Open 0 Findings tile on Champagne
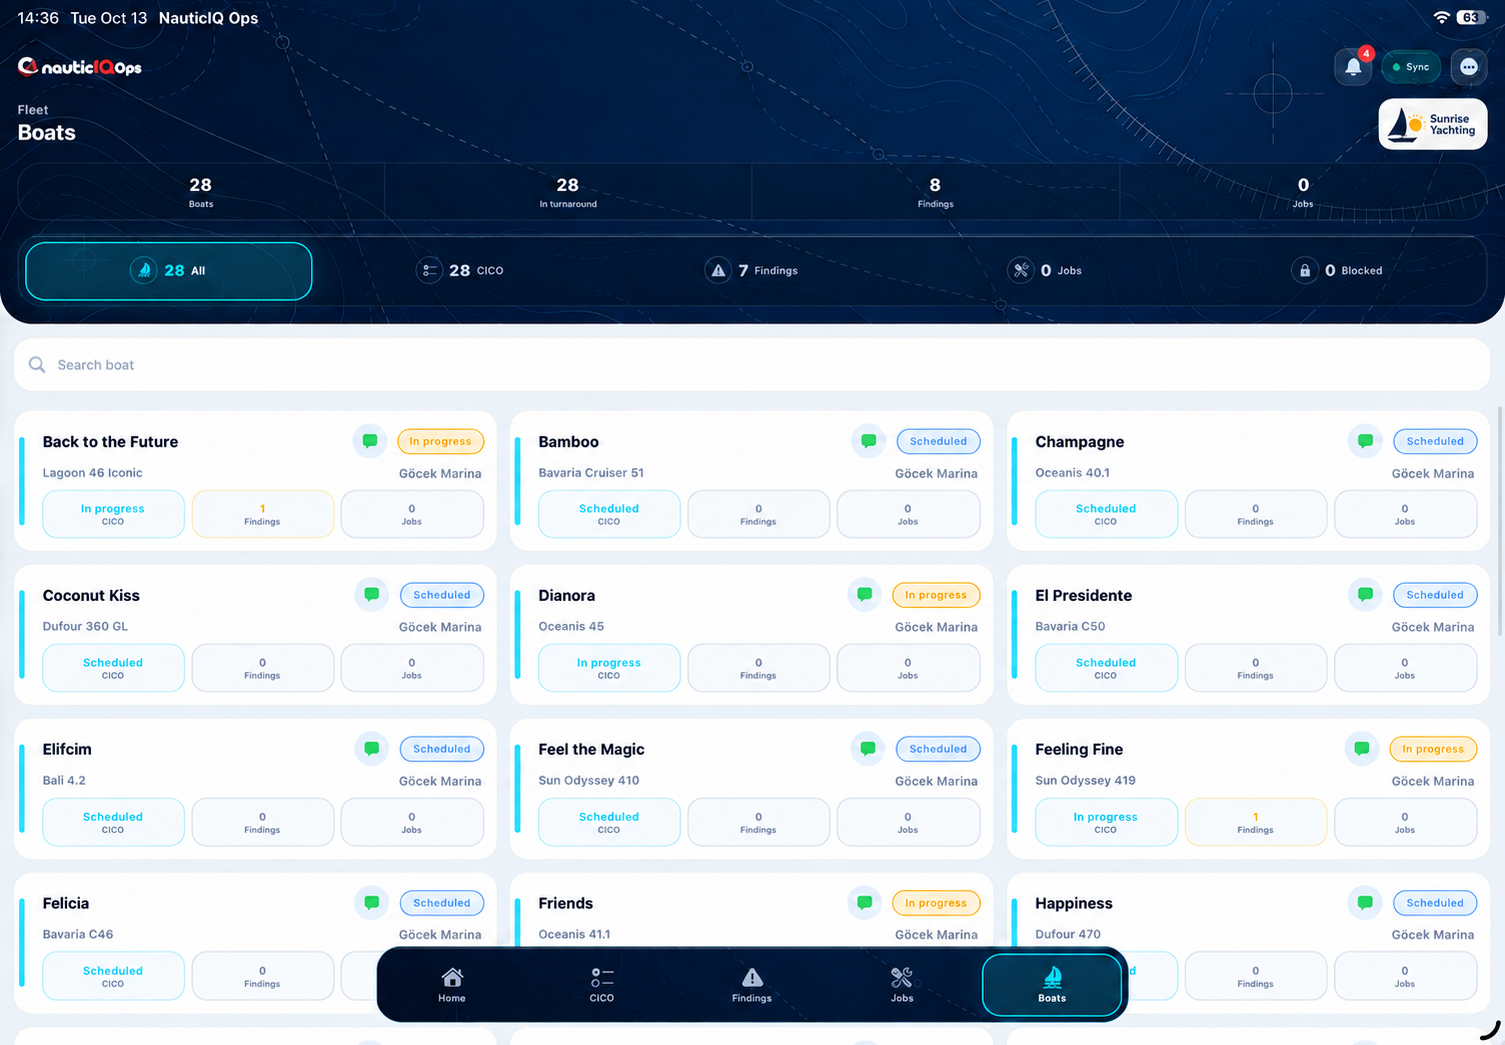The width and height of the screenshot is (1505, 1045). [1255, 514]
